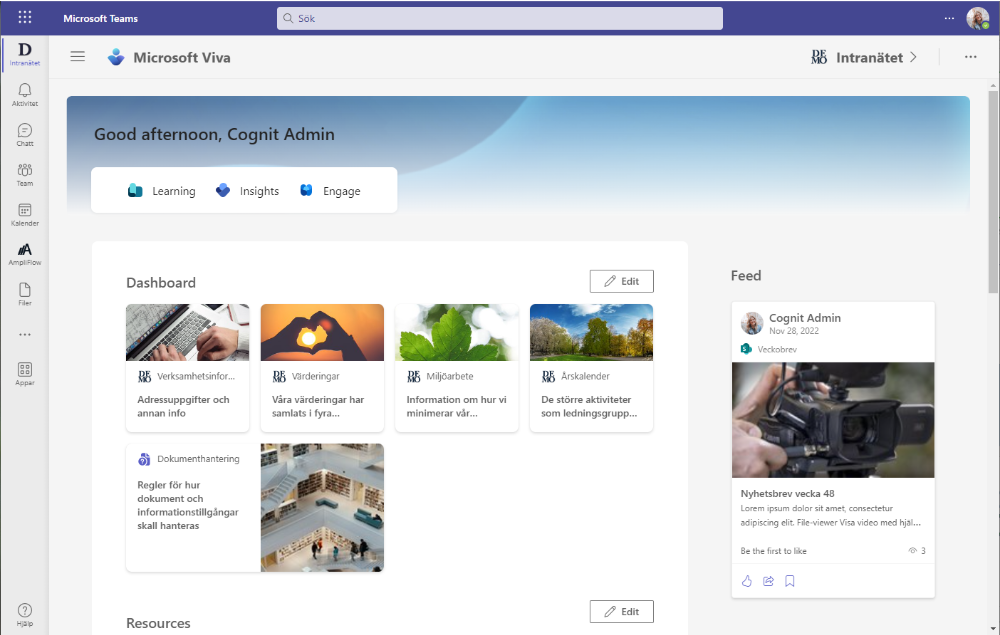Open the Kalender app icon
The width and height of the screenshot is (1000, 635).
coord(25,214)
